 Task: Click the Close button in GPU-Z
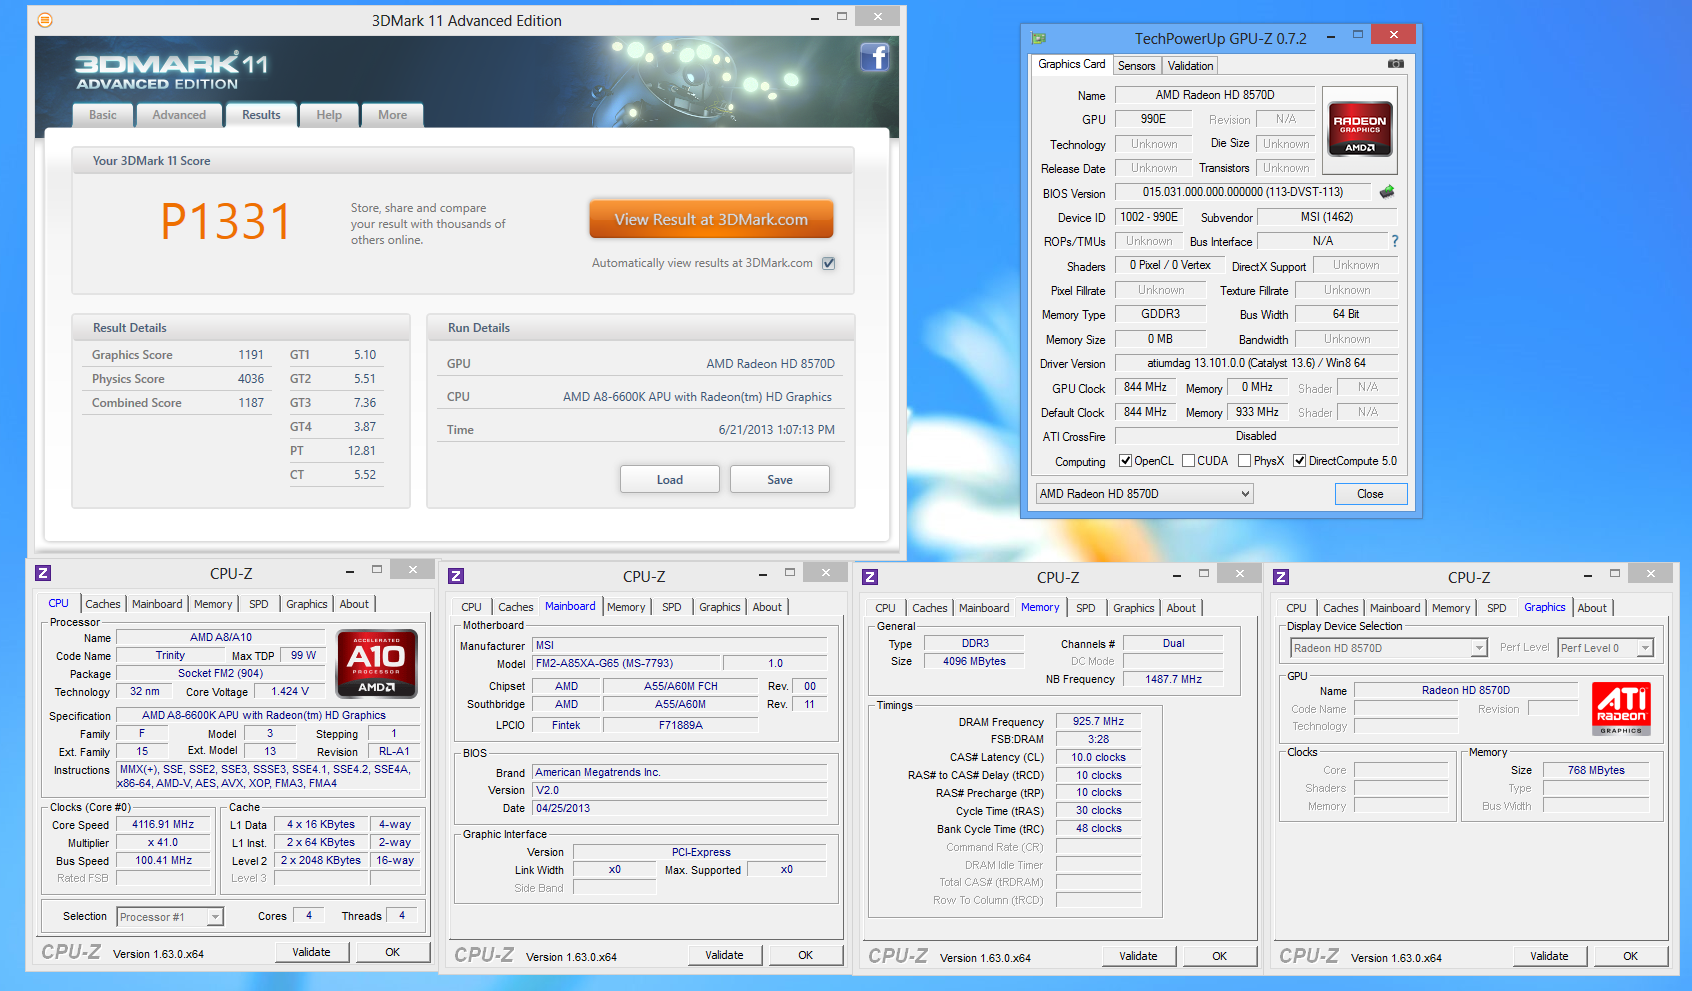pos(1370,494)
